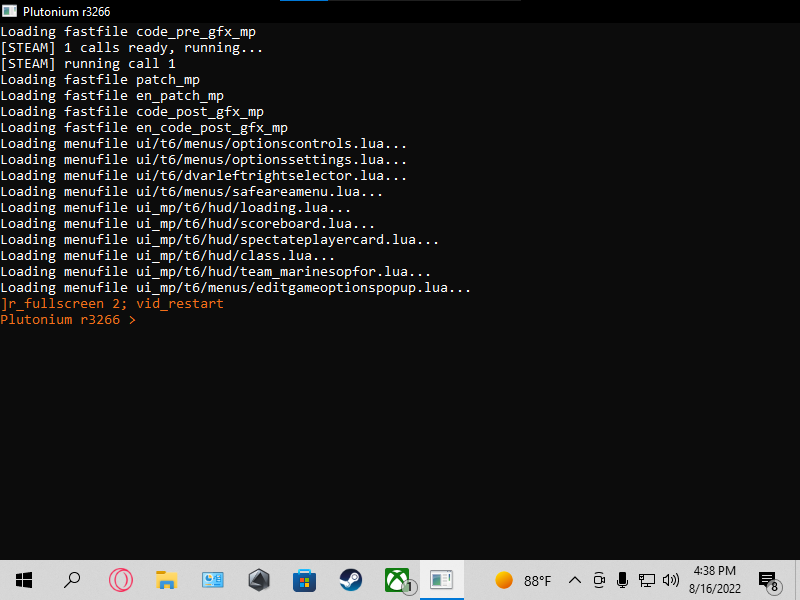
Task: Click '[STEAM] 1 calls ready, running...' line
Action: (132, 48)
